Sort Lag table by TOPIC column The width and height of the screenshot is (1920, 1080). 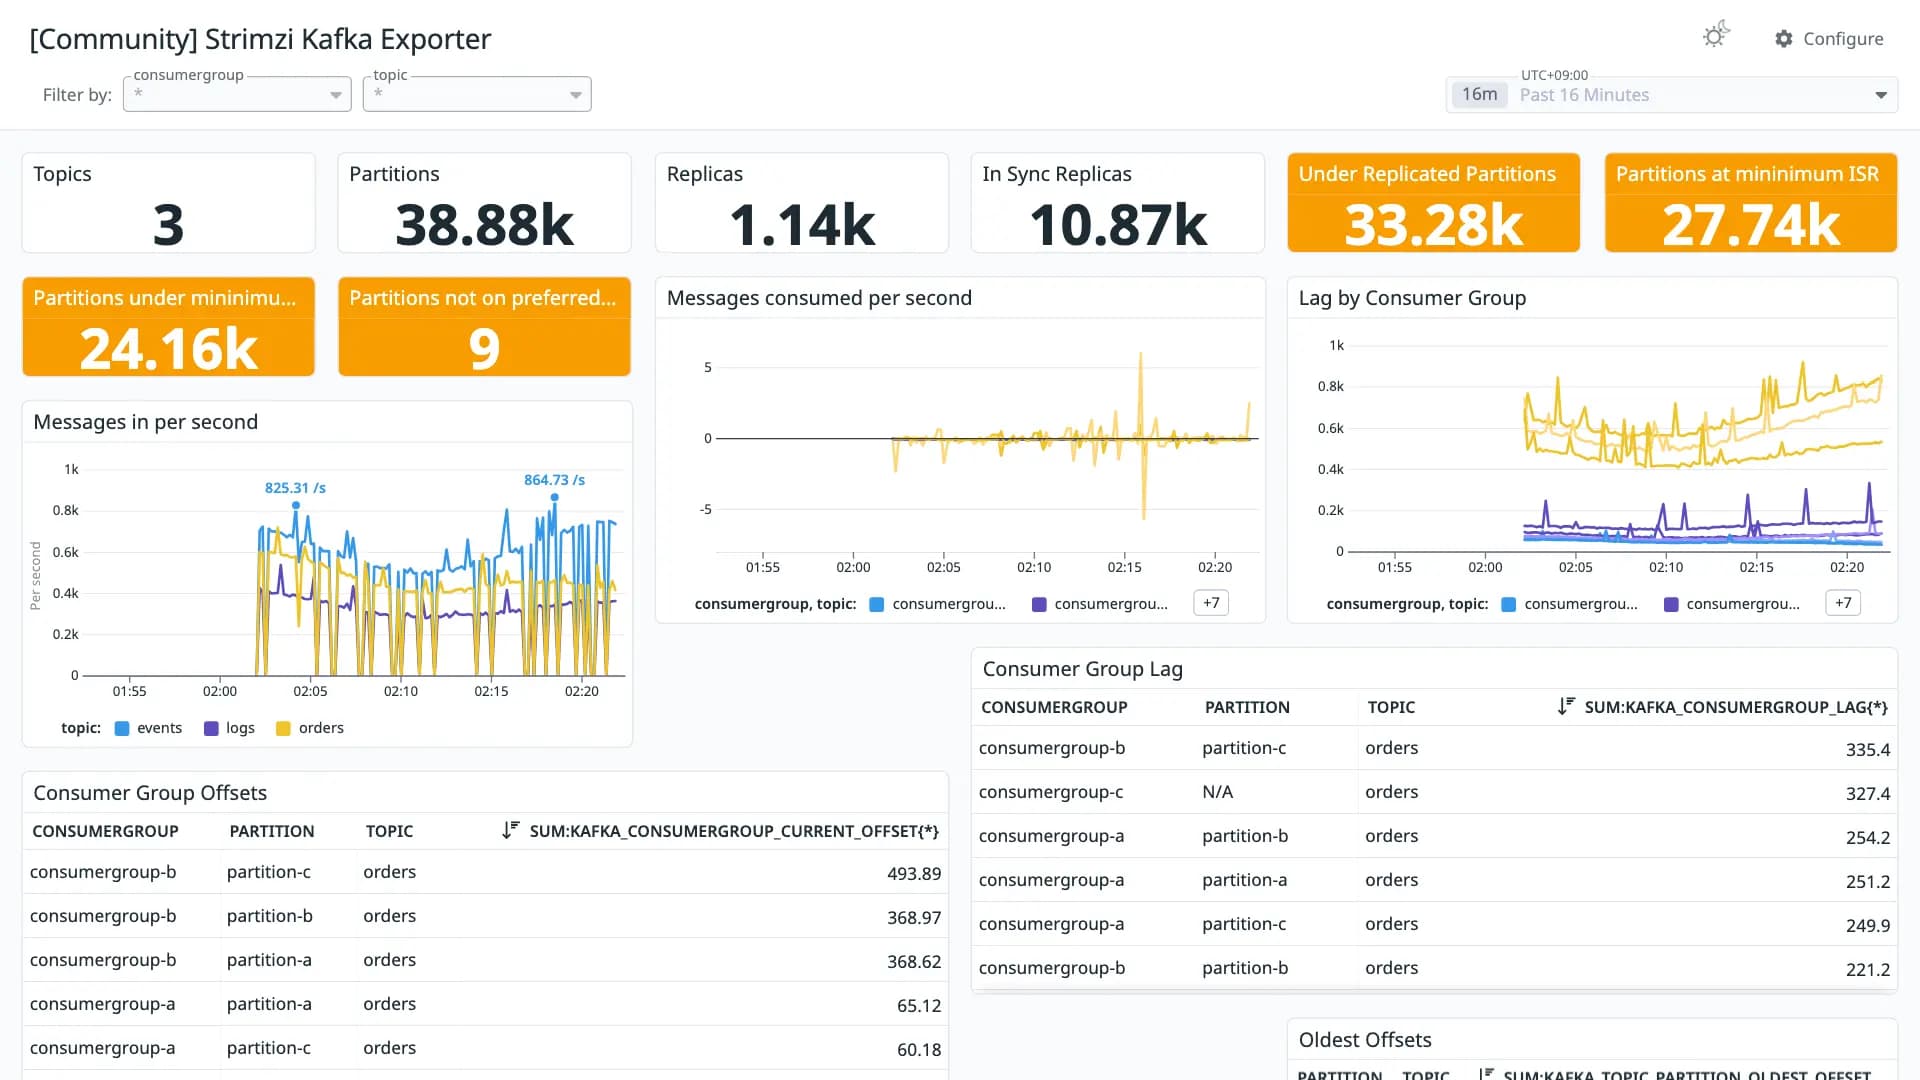pos(1391,707)
